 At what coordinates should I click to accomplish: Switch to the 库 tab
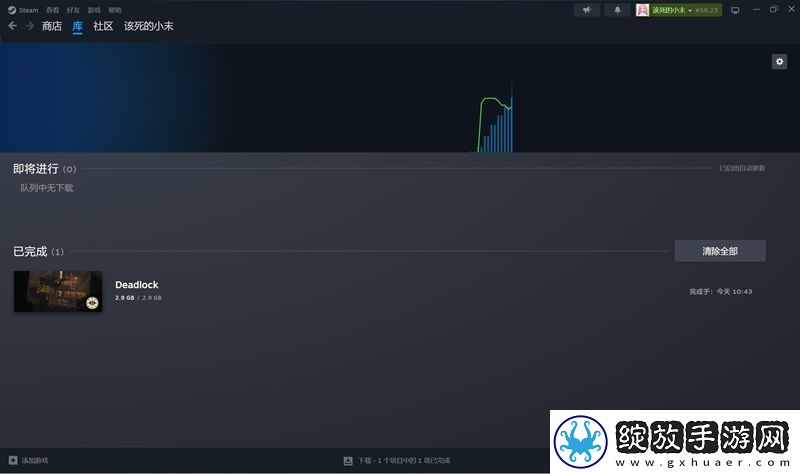point(78,26)
